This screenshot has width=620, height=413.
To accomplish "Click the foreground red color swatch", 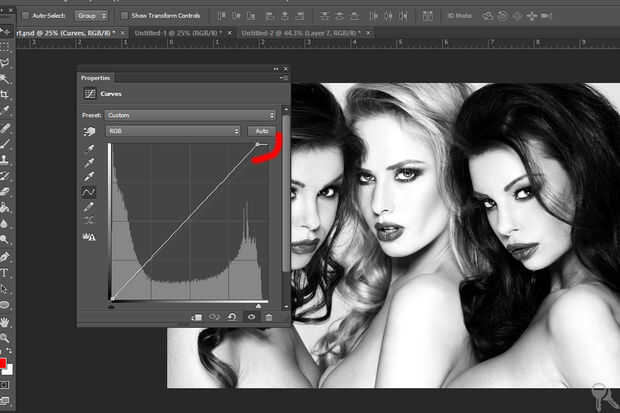I will tap(4, 362).
